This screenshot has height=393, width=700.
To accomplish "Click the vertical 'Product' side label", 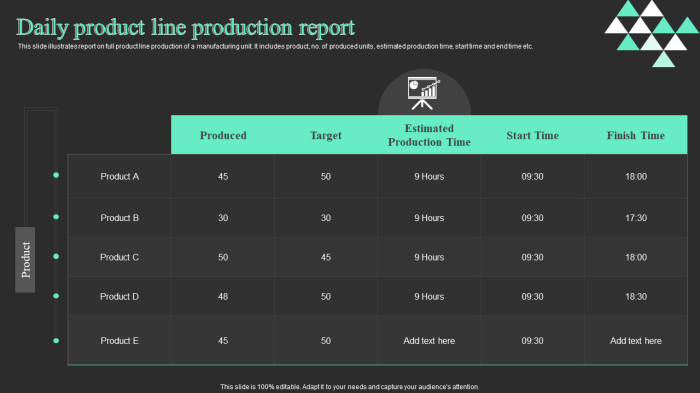I will pos(25,260).
